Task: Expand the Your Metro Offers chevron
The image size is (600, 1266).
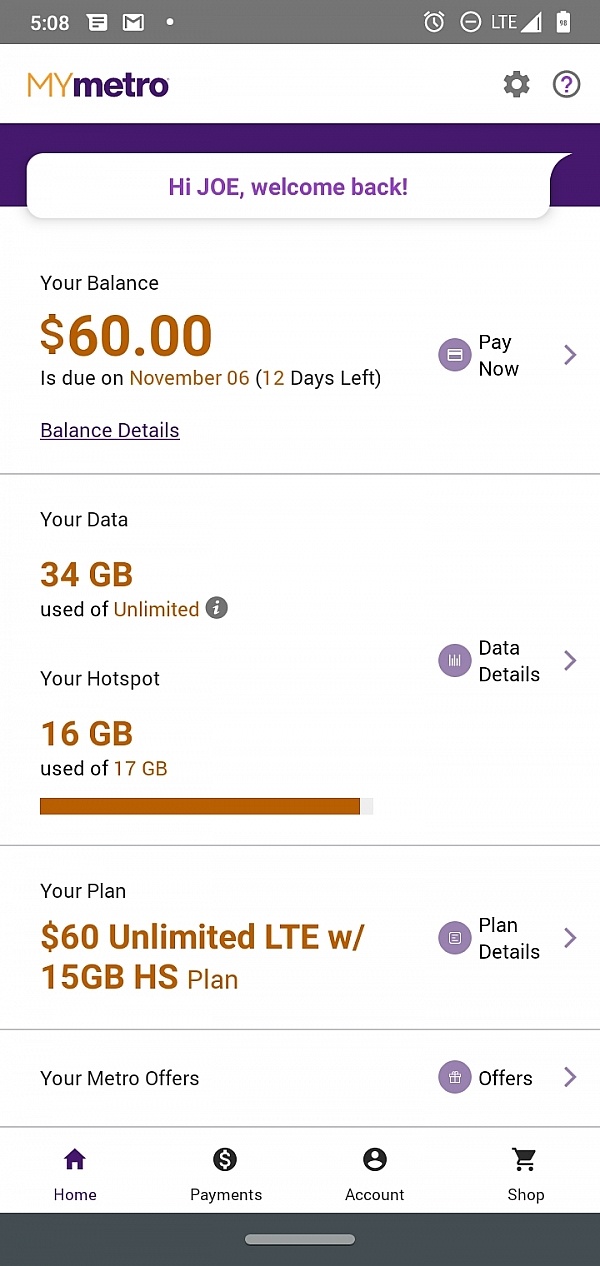Action: pyautogui.click(x=570, y=1077)
